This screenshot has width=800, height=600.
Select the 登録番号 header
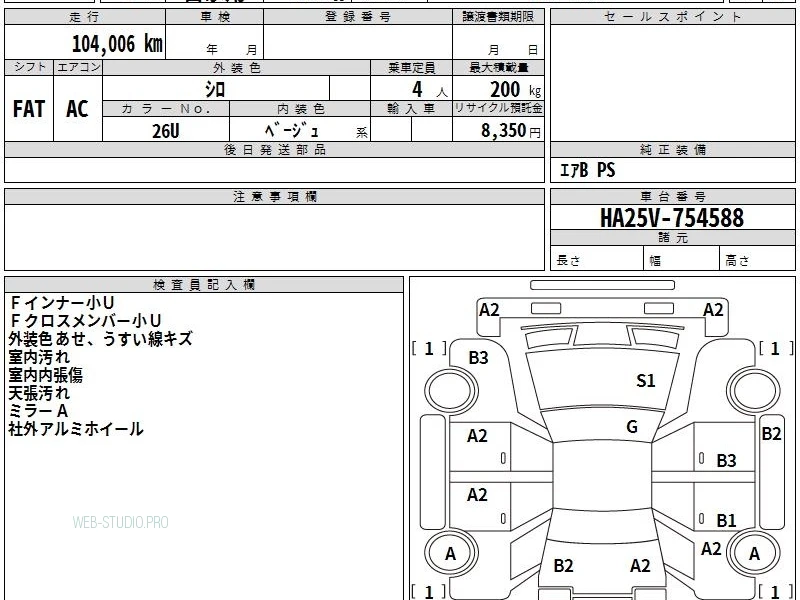click(358, 17)
